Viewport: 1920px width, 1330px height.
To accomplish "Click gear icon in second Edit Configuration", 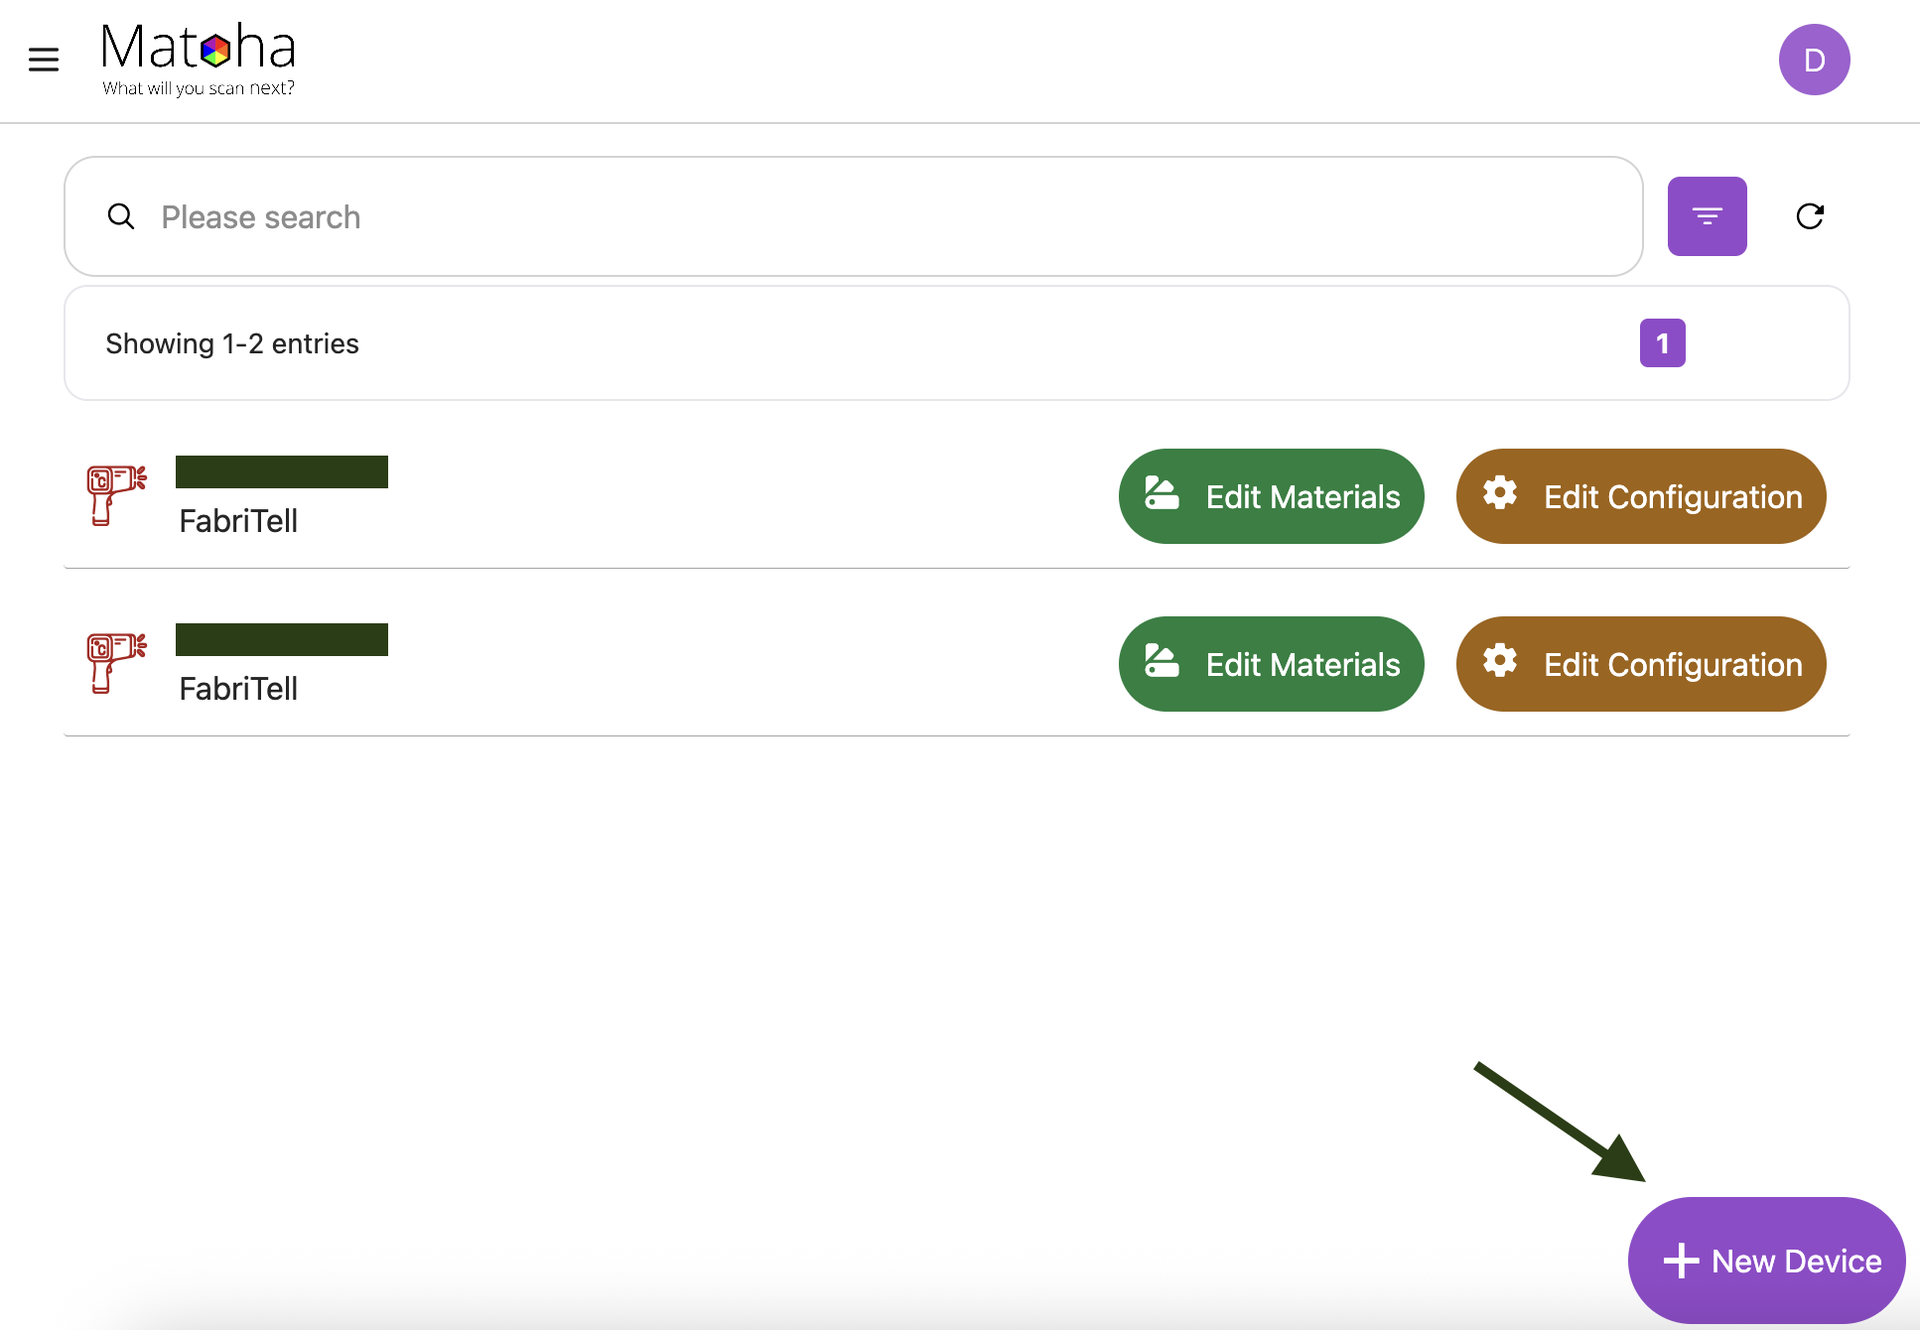I will pyautogui.click(x=1499, y=661).
